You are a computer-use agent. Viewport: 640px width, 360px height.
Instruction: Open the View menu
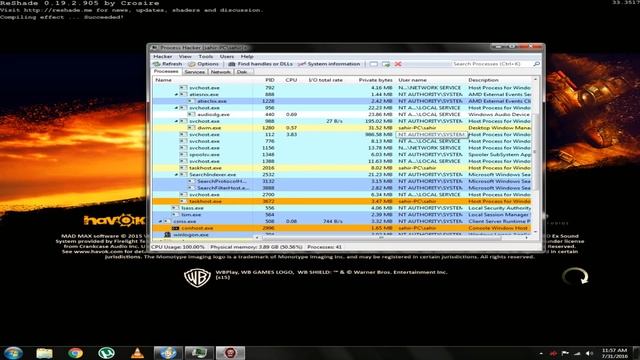(185, 56)
